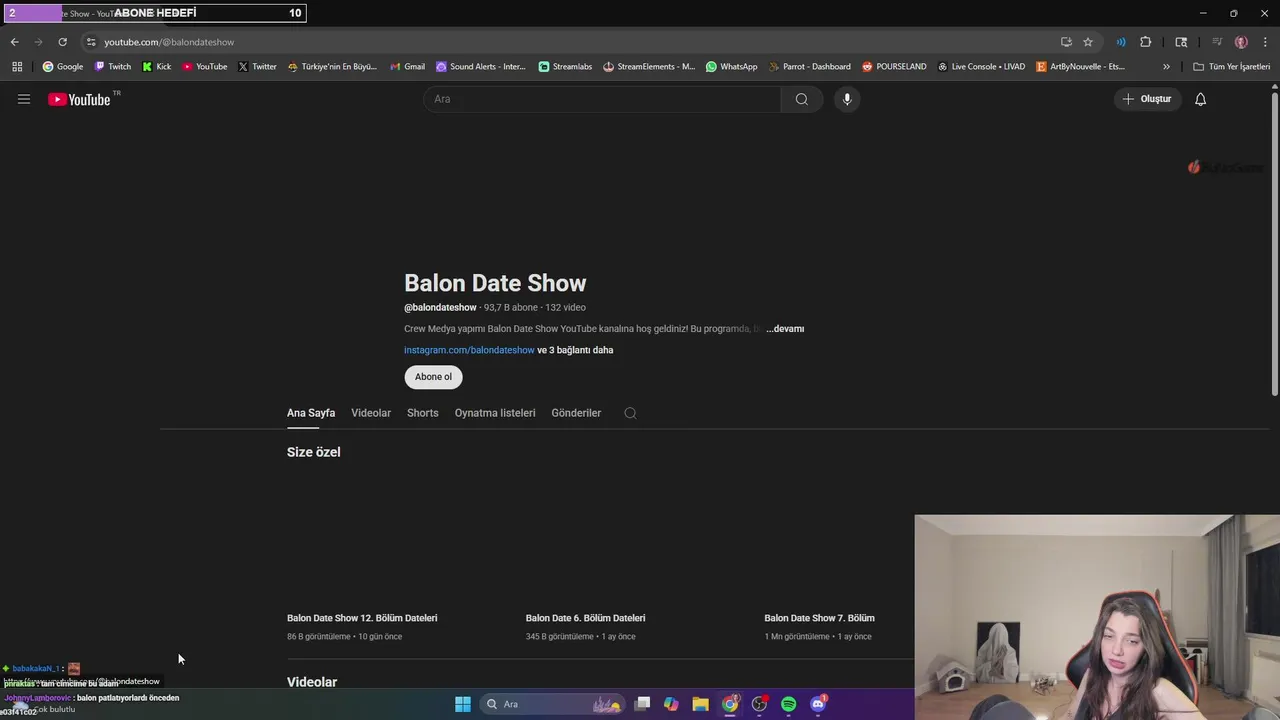Open the WhatsApp bookmark
The image size is (1280, 720).
point(732,67)
